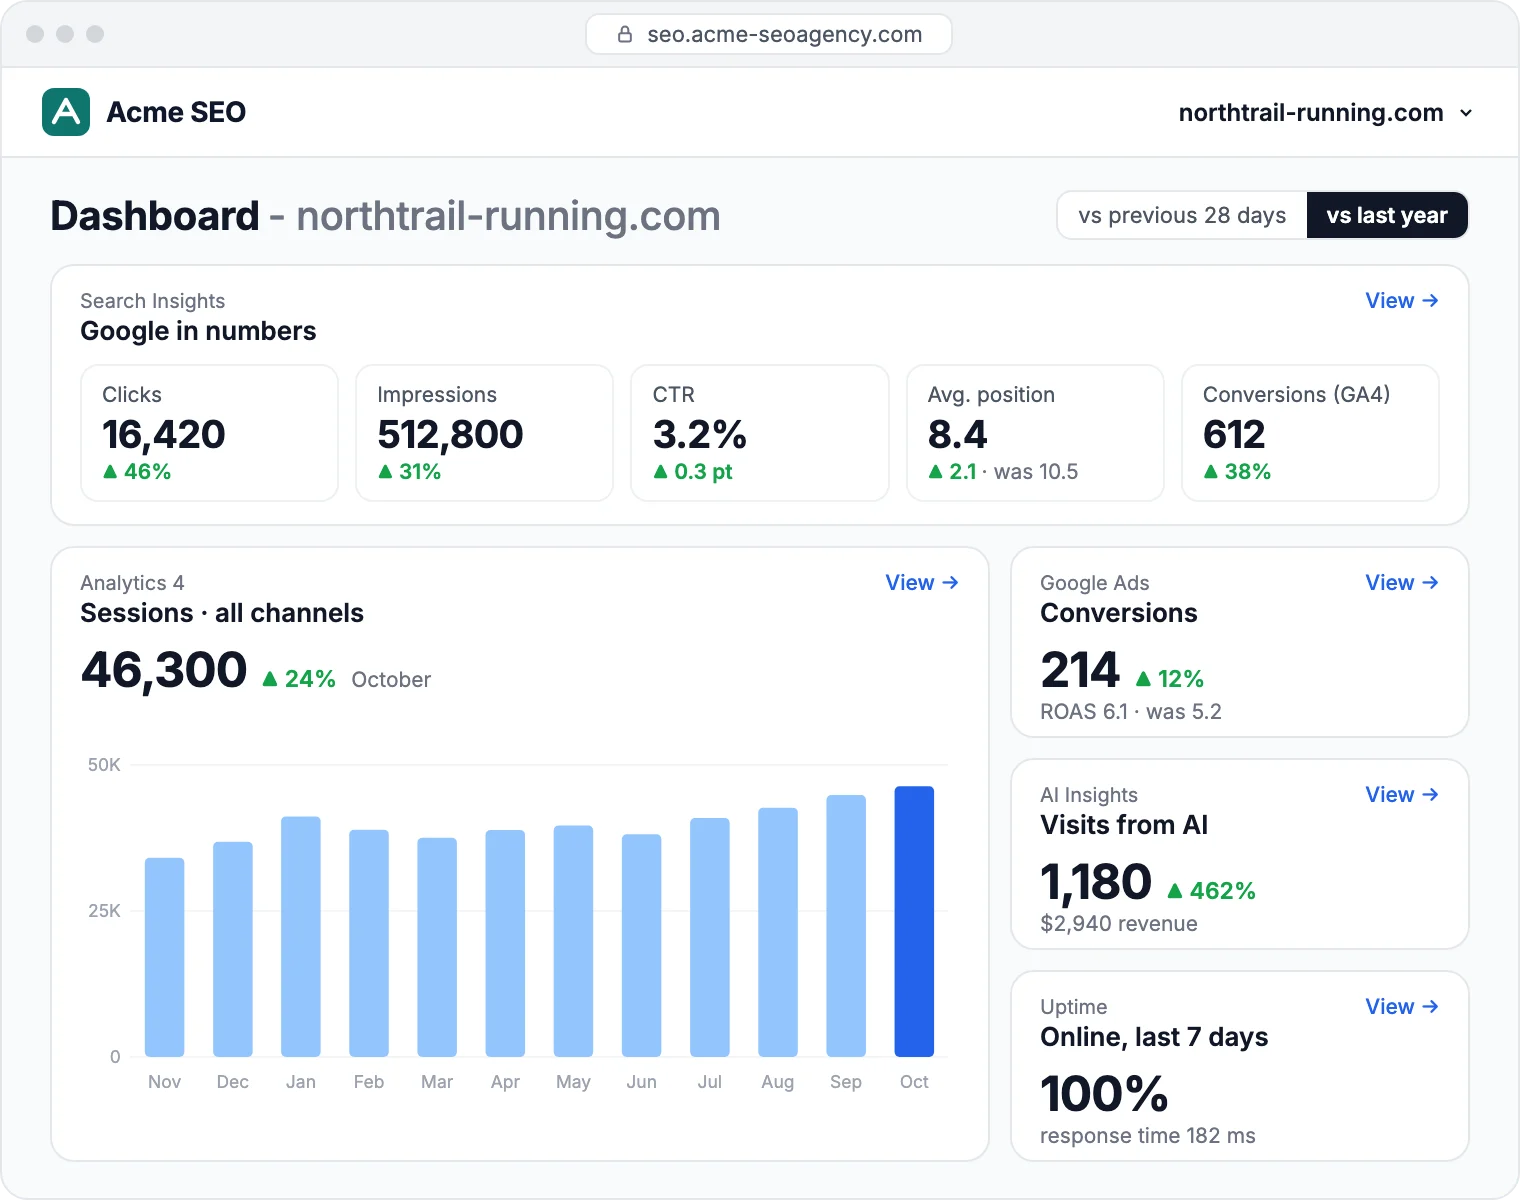
Task: Click the 31% change under Impressions
Action: click(x=409, y=472)
